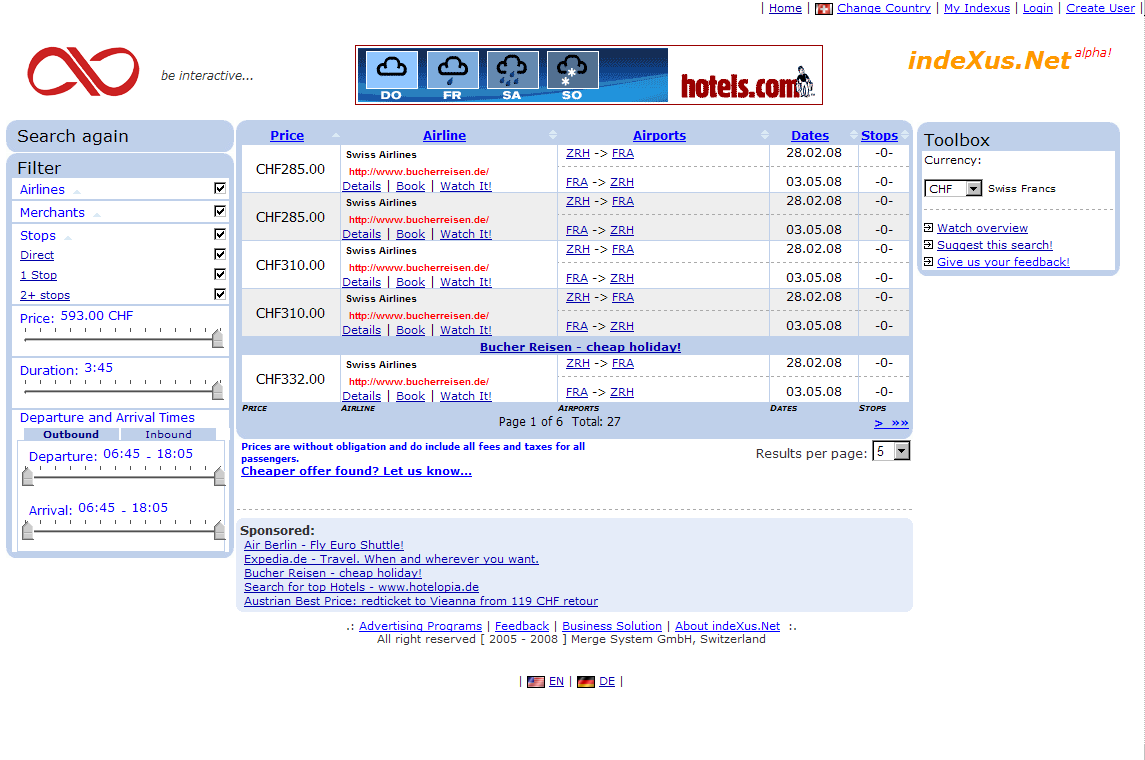Image resolution: width=1145 pixels, height=760 pixels.
Task: Click the Bucher Reisen cheap holiday banner link
Action: 580,347
